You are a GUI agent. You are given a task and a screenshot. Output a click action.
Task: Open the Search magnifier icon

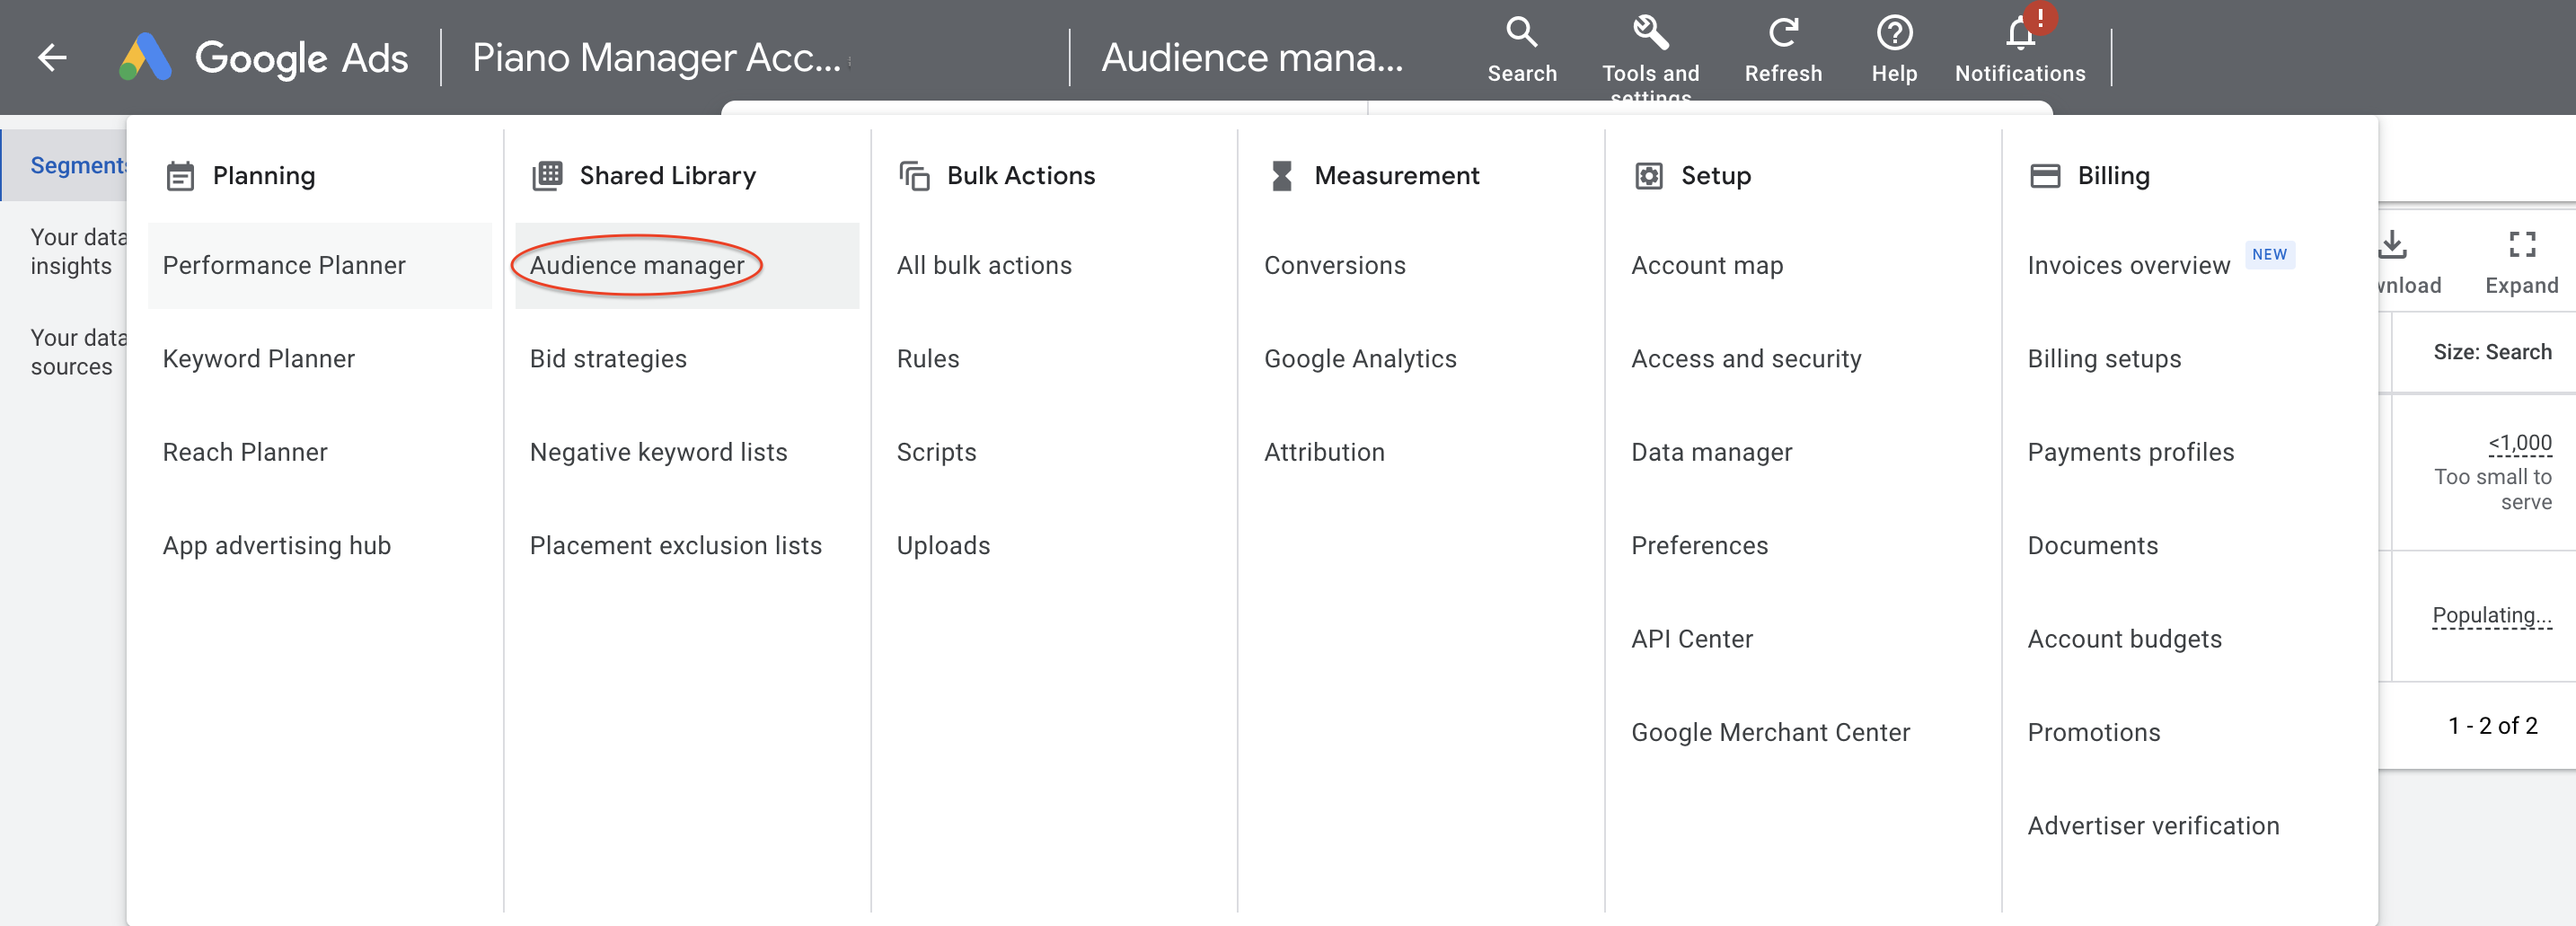pos(1521,33)
